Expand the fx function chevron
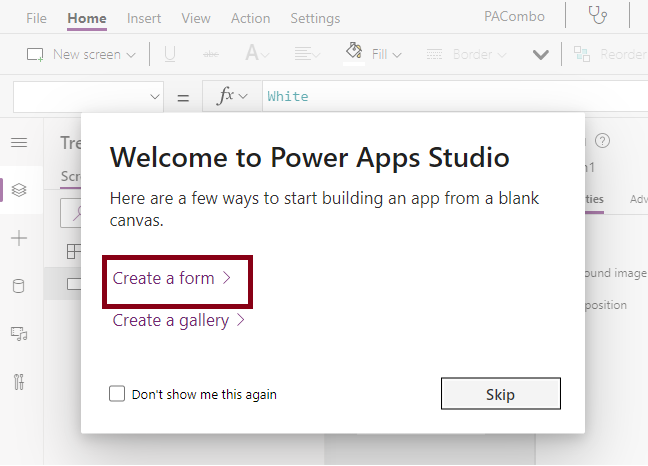648x466 pixels. pyautogui.click(x=243, y=97)
